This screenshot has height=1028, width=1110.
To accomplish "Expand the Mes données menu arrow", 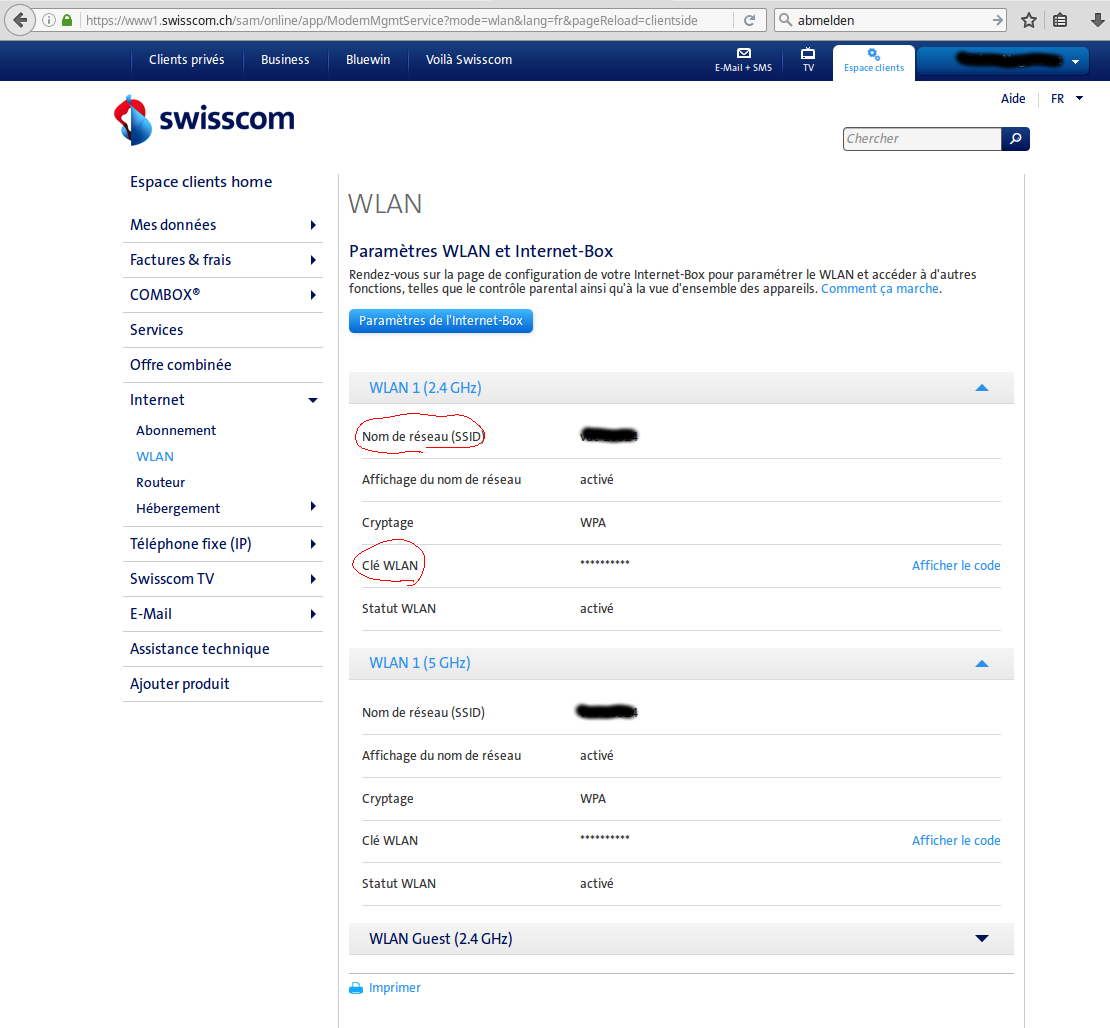I will point(313,225).
